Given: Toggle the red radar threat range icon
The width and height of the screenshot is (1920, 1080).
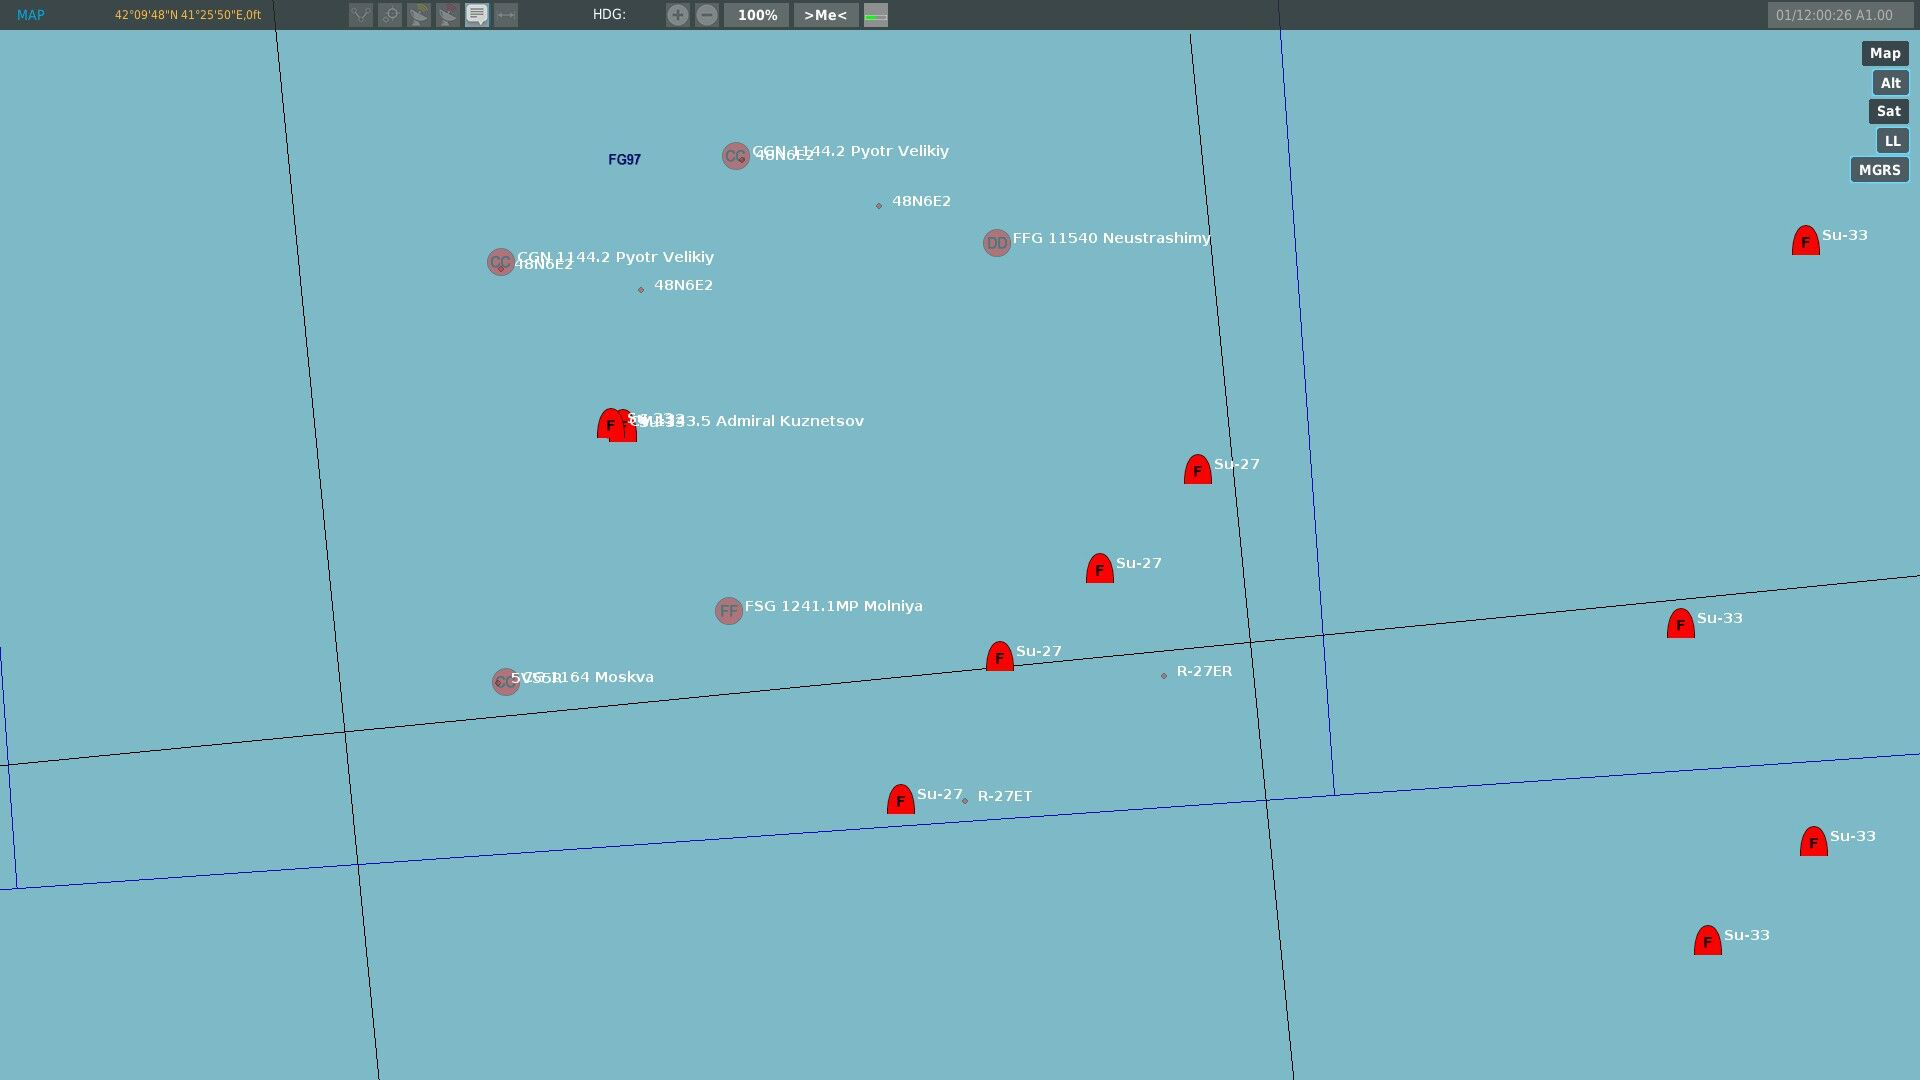Looking at the screenshot, I should [448, 15].
